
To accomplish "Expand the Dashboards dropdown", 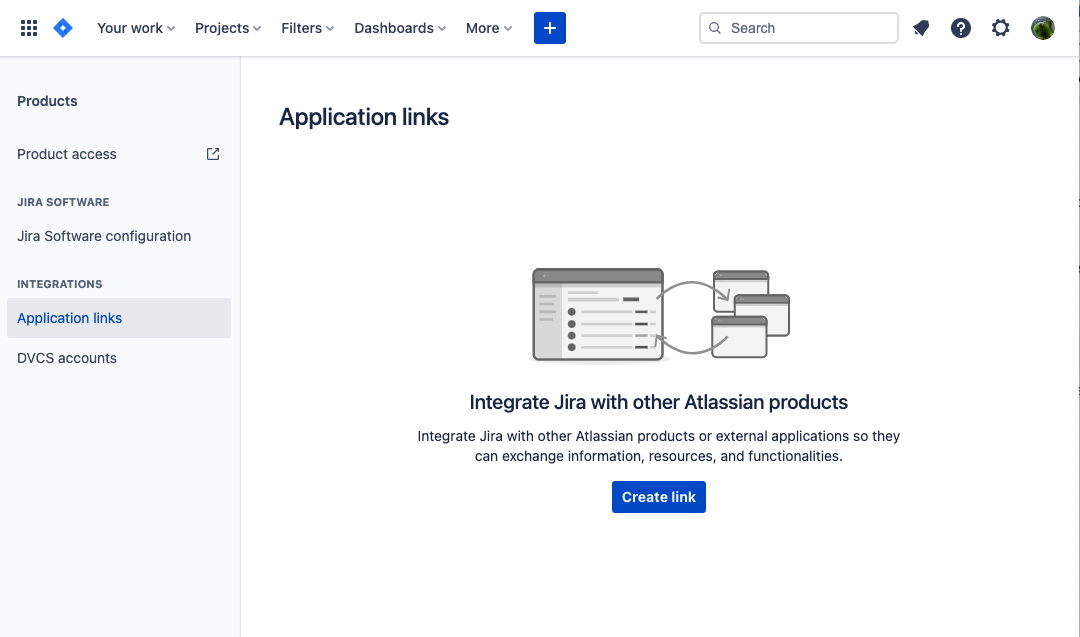I will click(x=399, y=27).
